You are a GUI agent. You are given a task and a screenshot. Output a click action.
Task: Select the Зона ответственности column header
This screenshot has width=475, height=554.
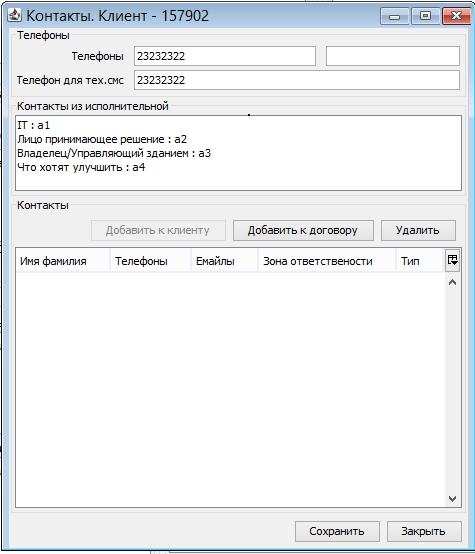(x=327, y=261)
